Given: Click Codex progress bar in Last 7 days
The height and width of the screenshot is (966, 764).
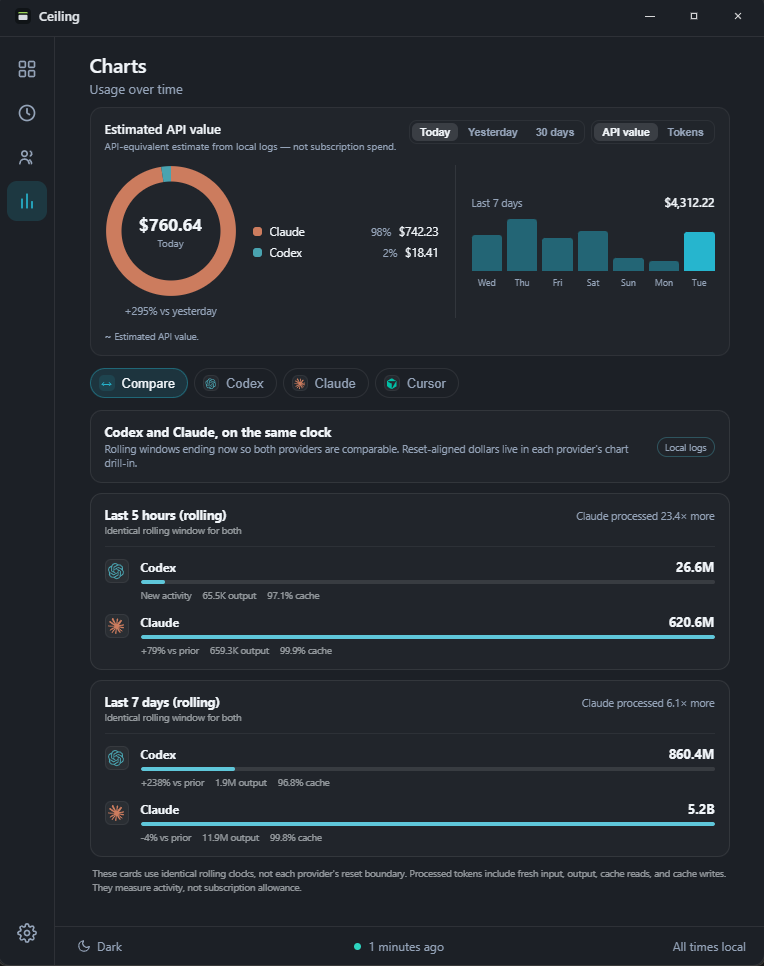Looking at the screenshot, I should tap(428, 769).
